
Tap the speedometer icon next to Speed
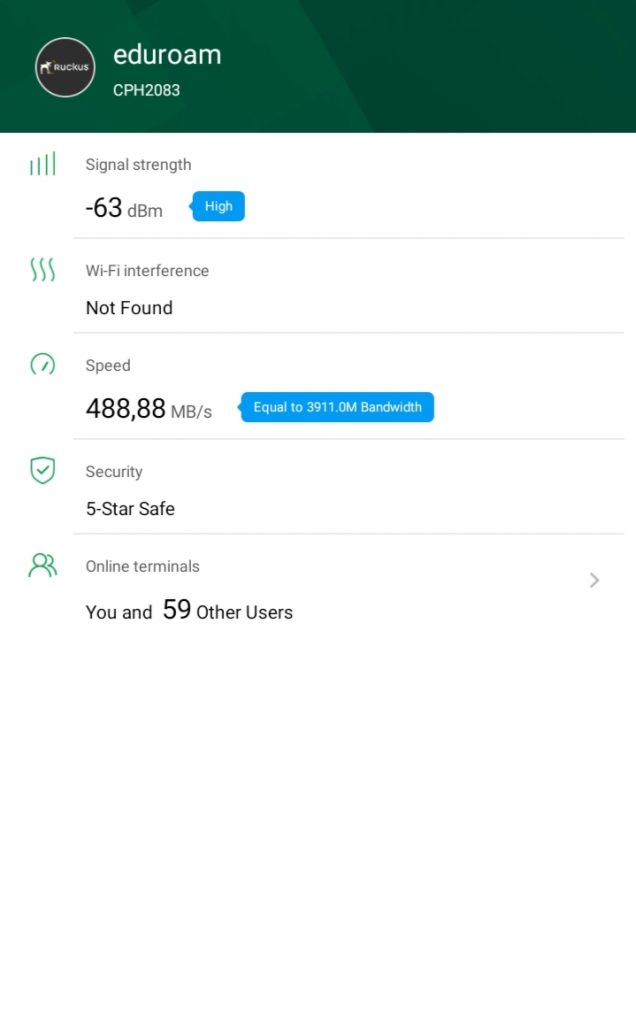[42, 364]
